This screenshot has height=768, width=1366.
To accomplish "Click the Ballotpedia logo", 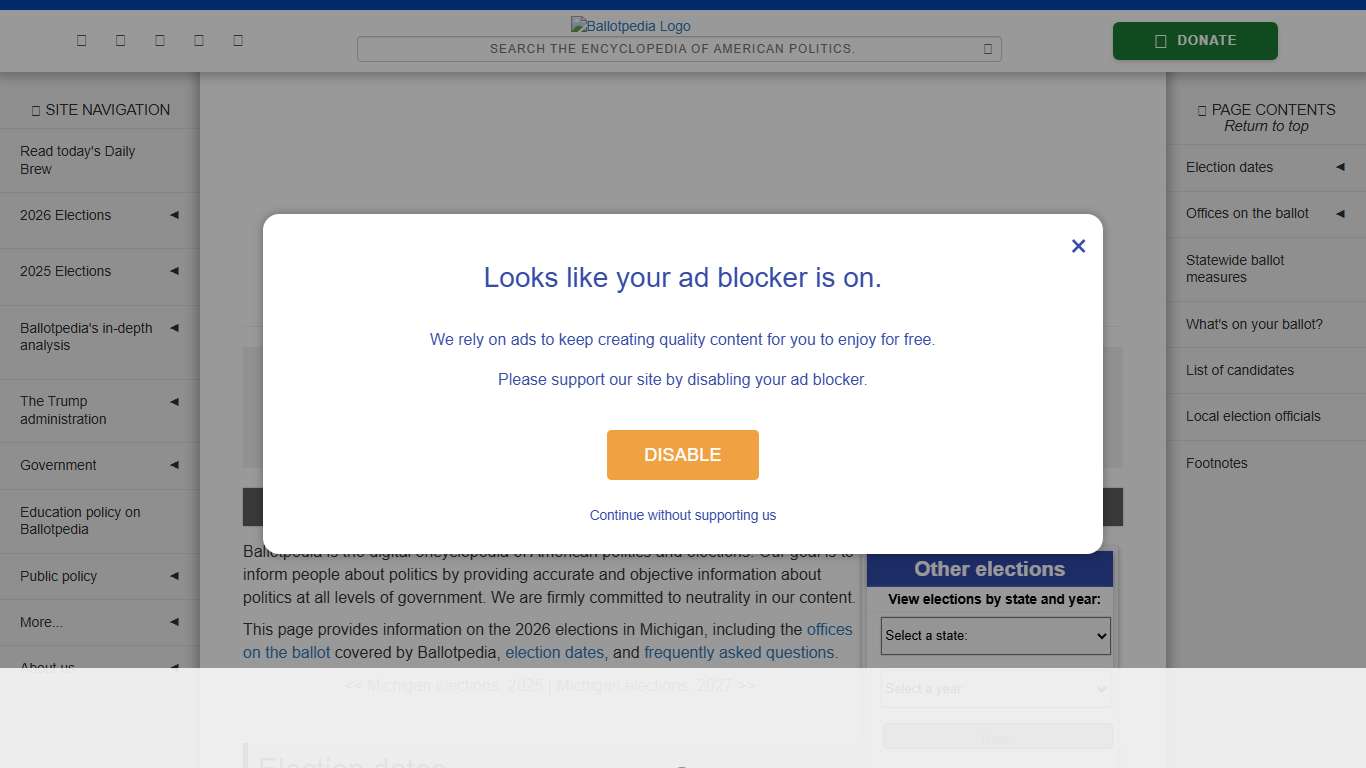I will [x=631, y=26].
